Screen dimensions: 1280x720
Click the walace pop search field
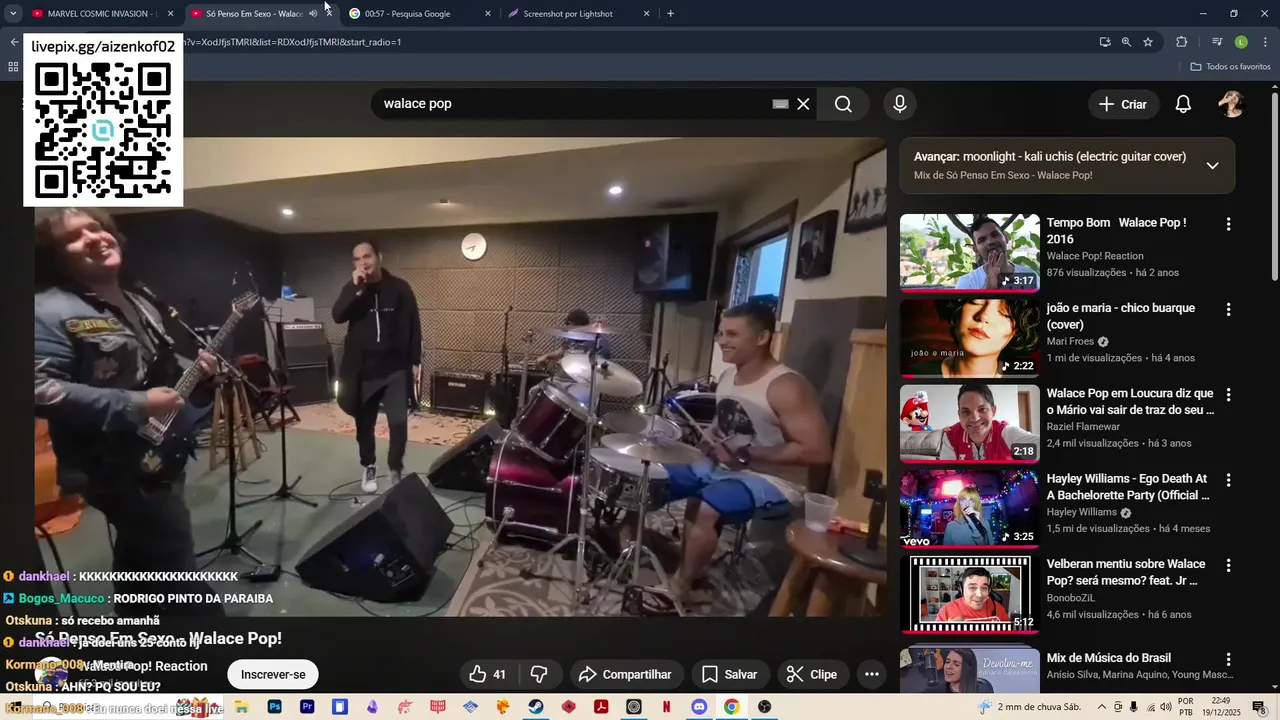(x=570, y=104)
